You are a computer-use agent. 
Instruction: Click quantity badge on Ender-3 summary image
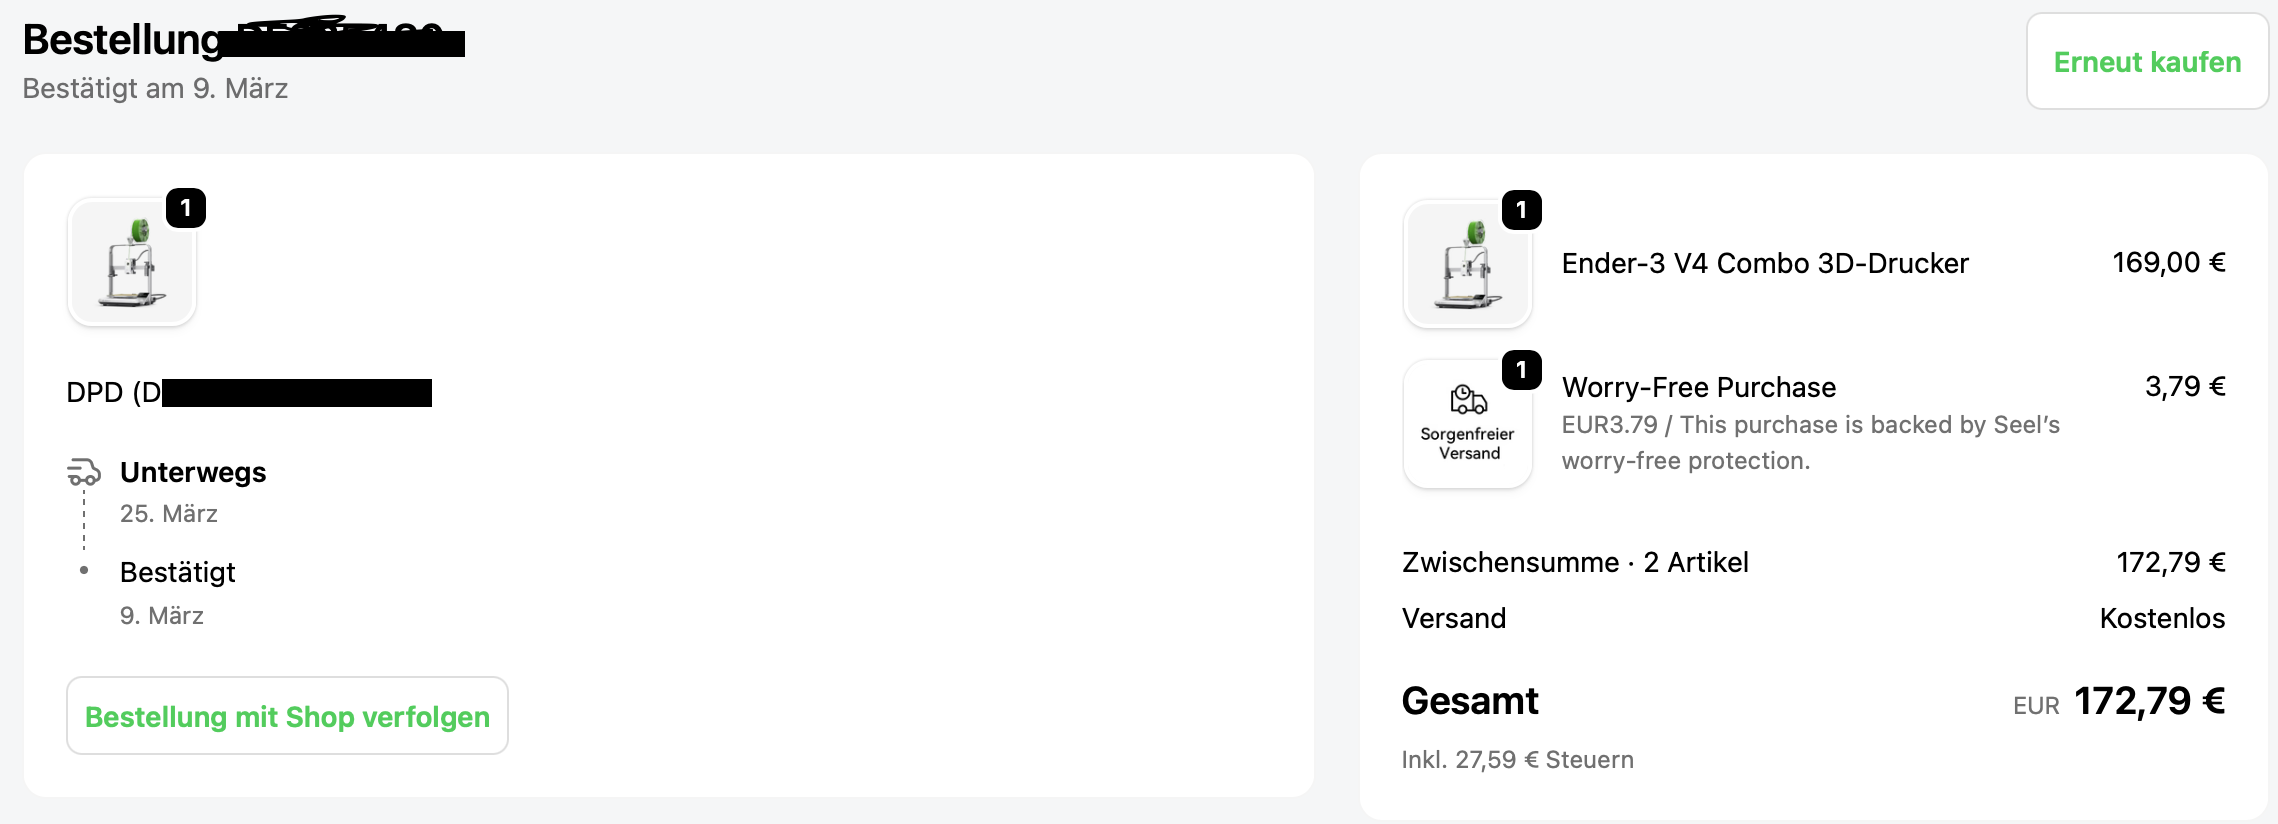(1521, 210)
